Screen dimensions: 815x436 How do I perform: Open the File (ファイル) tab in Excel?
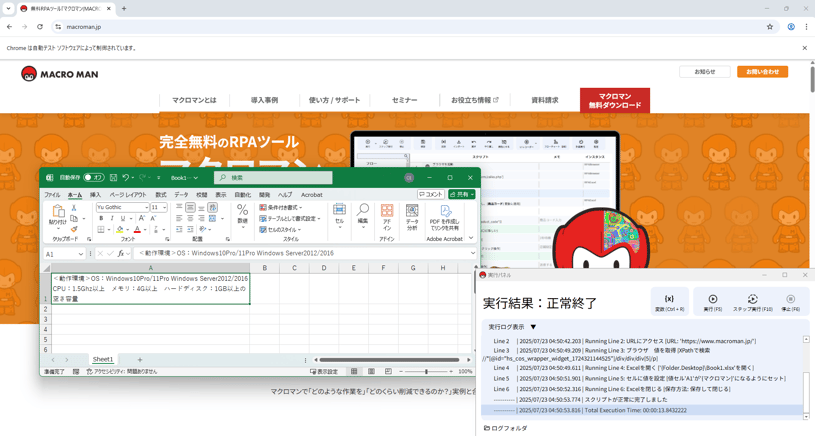tap(52, 195)
